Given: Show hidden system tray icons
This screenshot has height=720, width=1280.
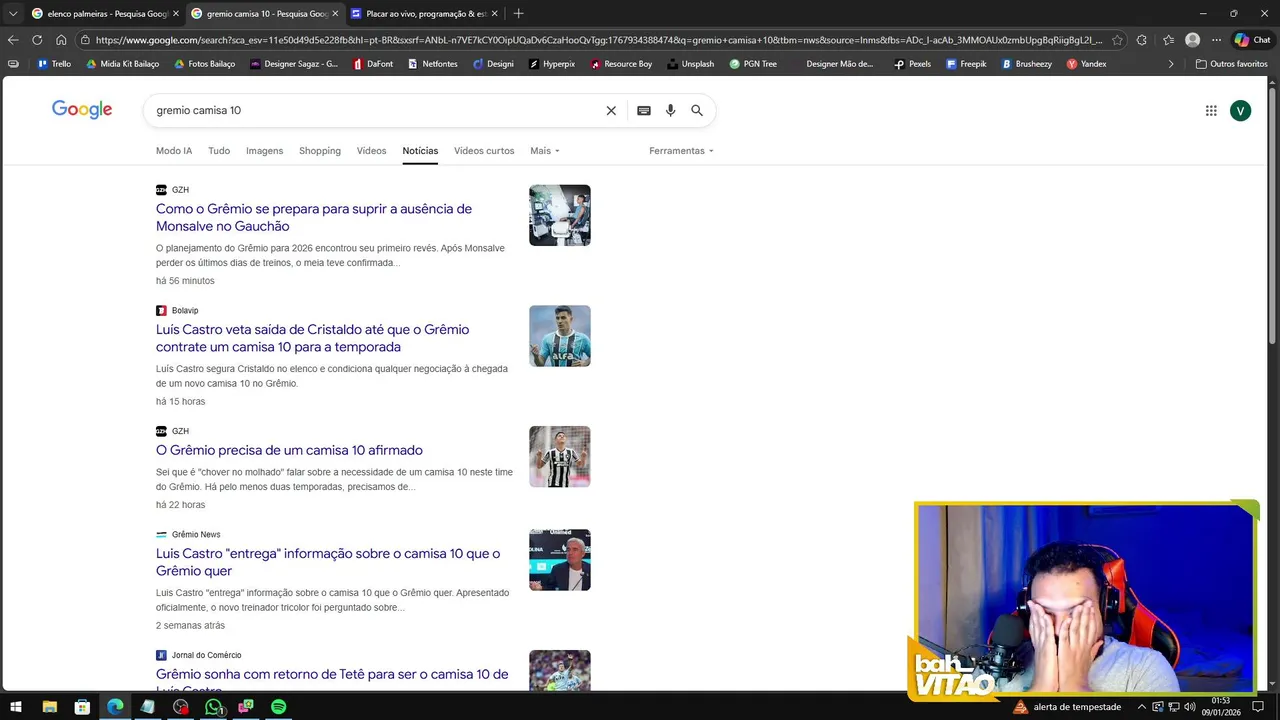Looking at the screenshot, I should 1141,707.
